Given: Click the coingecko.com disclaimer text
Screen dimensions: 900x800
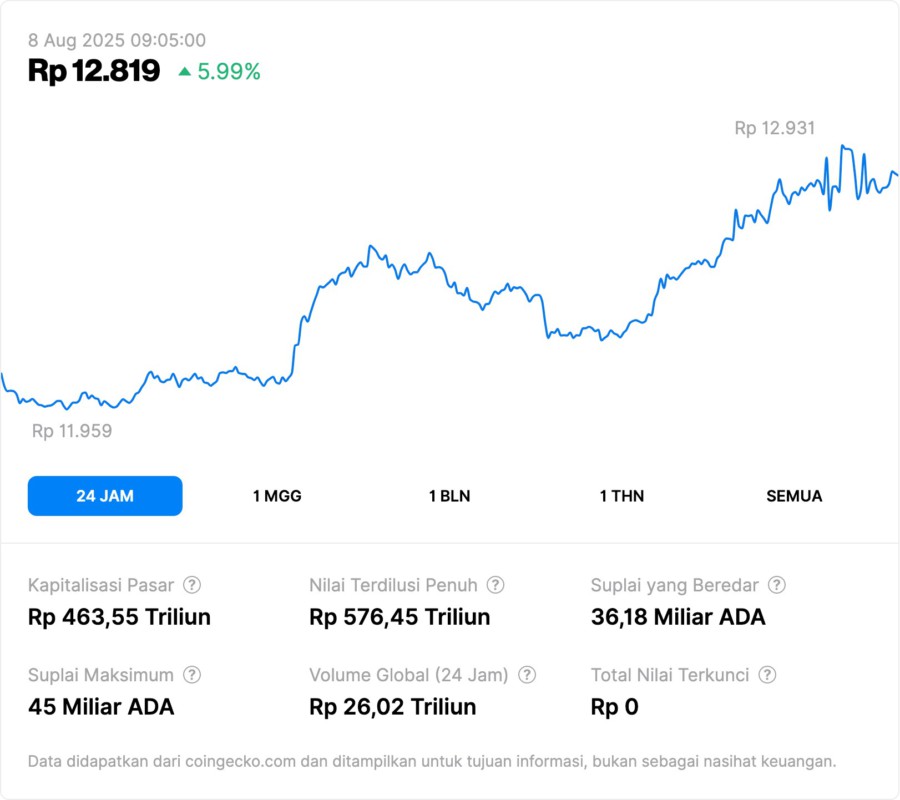Looking at the screenshot, I should [x=432, y=761].
